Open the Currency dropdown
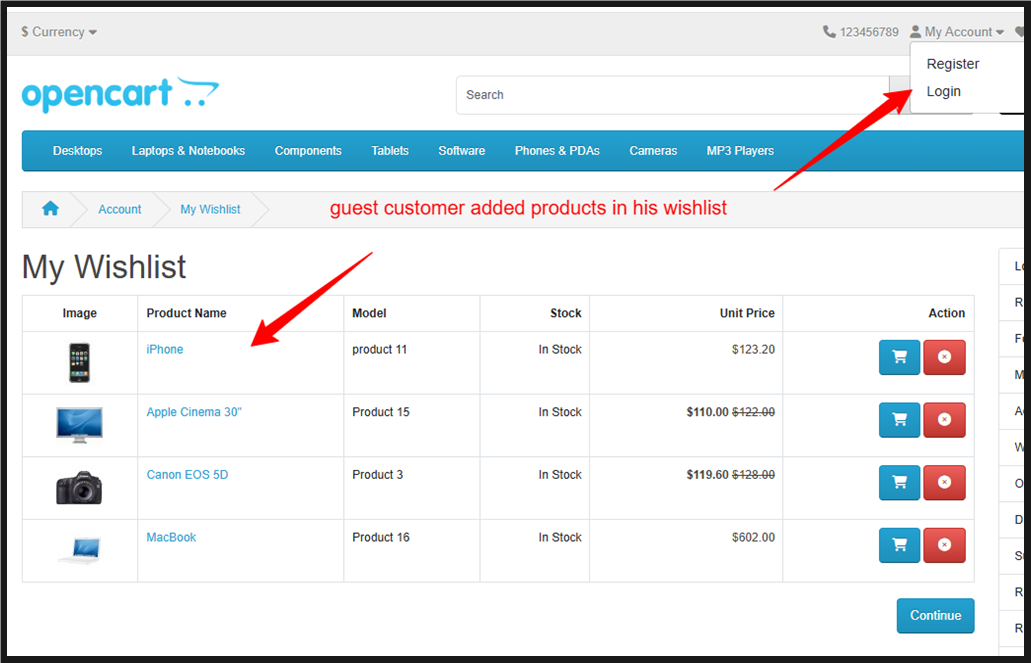Image resolution: width=1031 pixels, height=663 pixels. pyautogui.click(x=59, y=32)
